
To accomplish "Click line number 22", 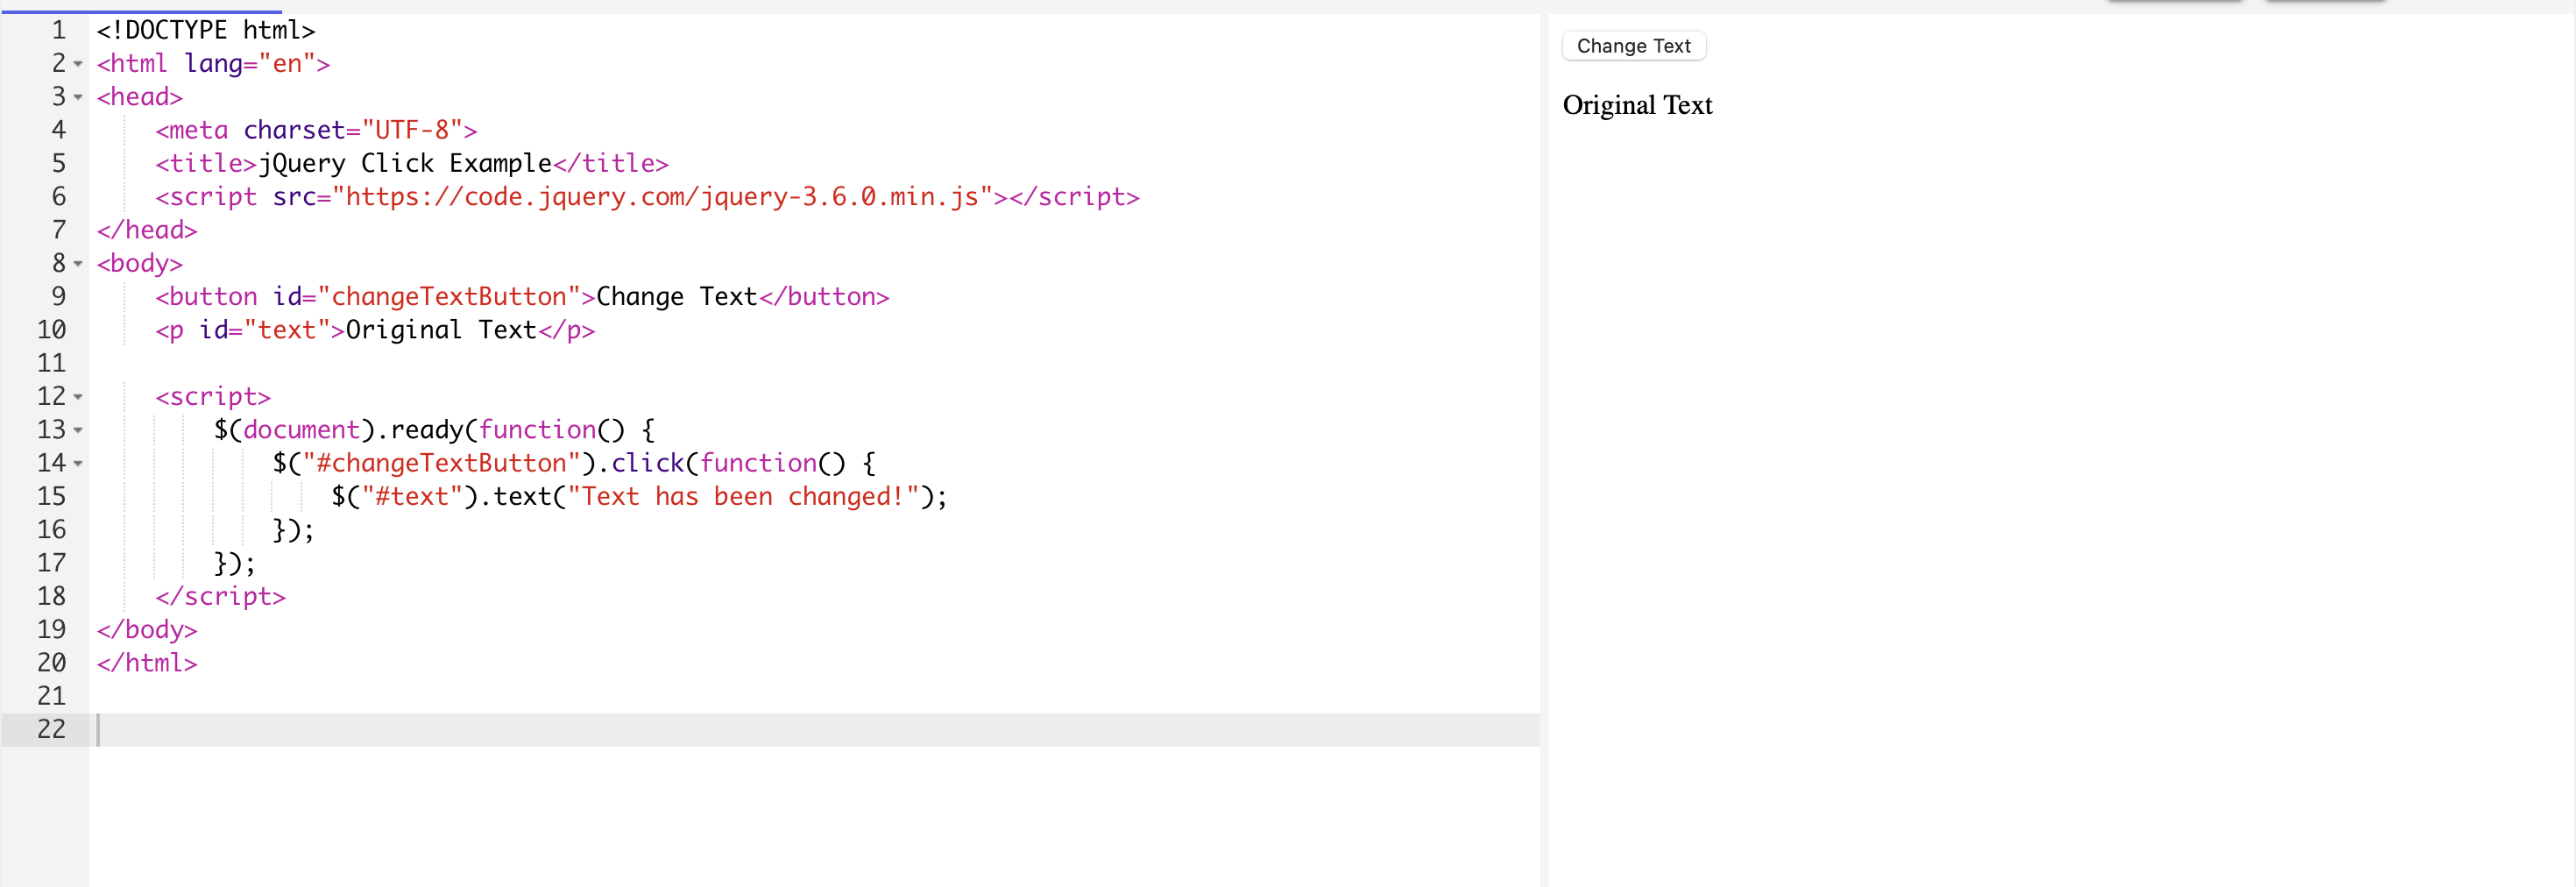I will [49, 729].
